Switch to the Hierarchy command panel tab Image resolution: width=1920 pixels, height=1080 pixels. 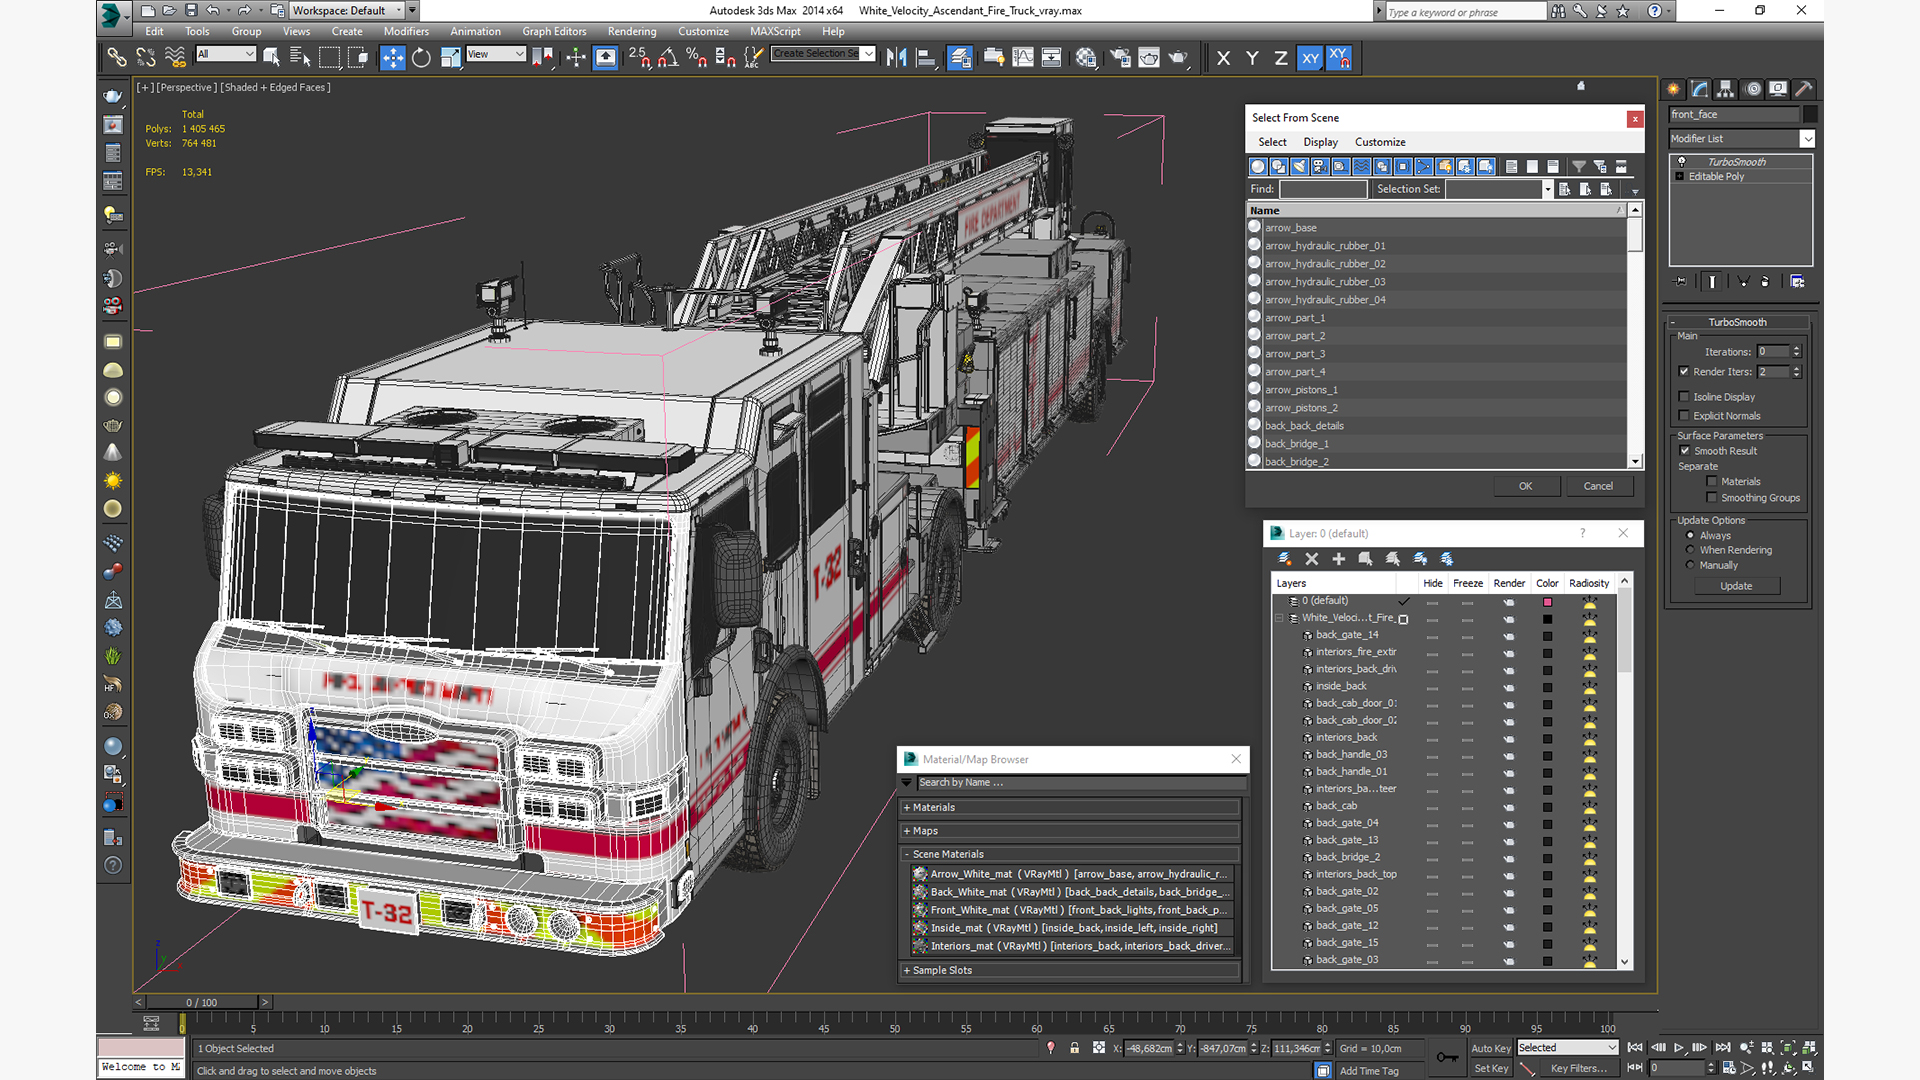[1725, 89]
